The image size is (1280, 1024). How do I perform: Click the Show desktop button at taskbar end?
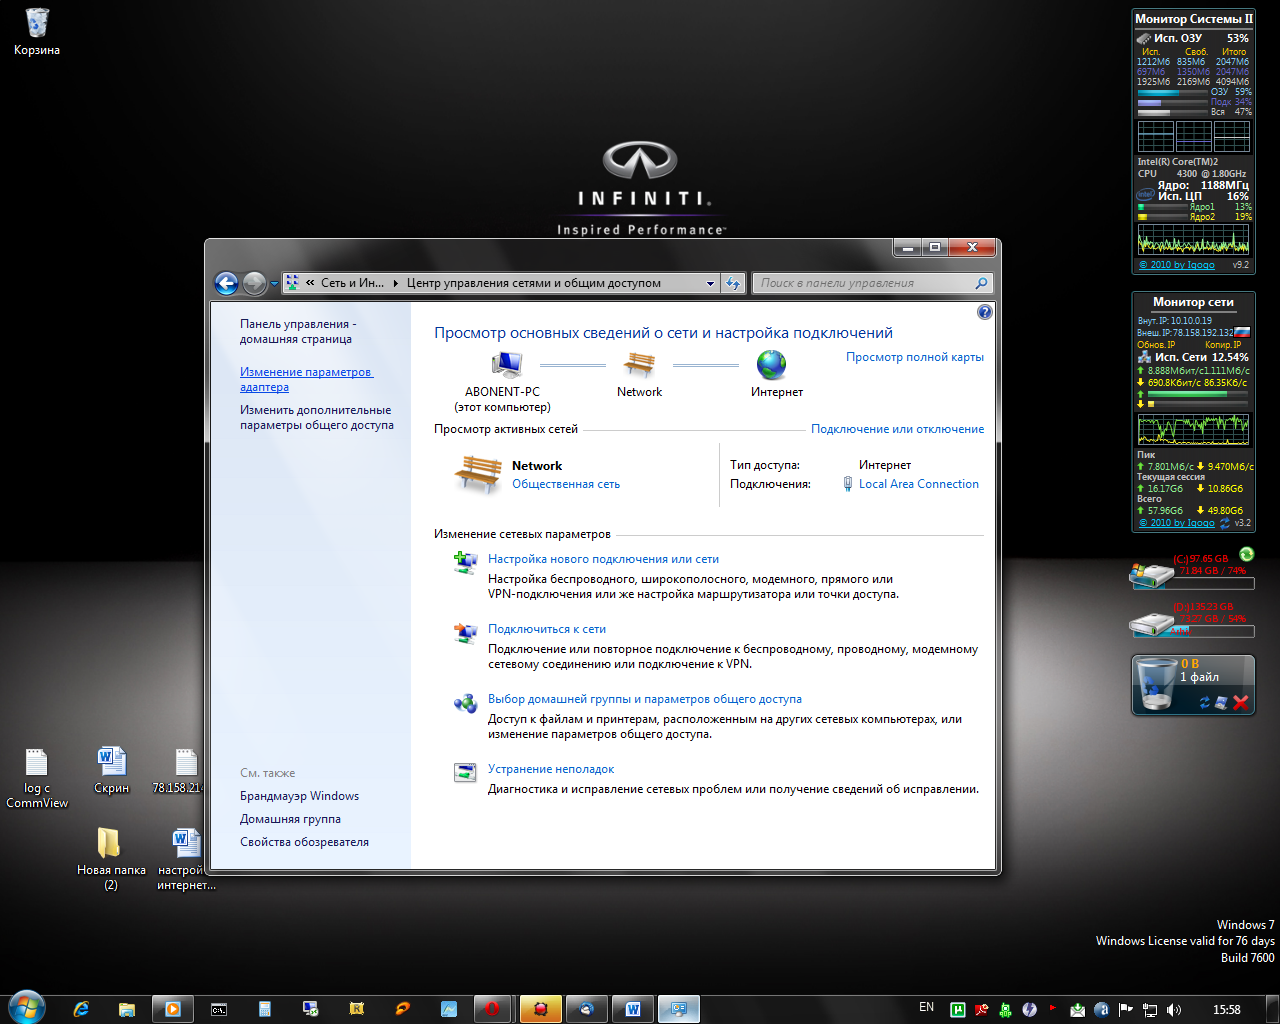click(1273, 1008)
